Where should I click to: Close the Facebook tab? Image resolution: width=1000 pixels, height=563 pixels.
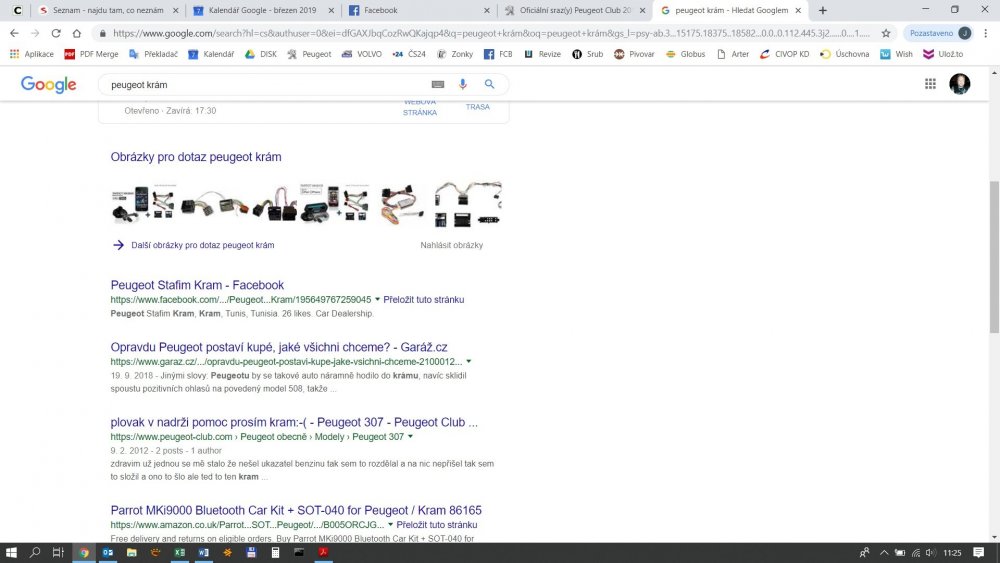point(487,10)
